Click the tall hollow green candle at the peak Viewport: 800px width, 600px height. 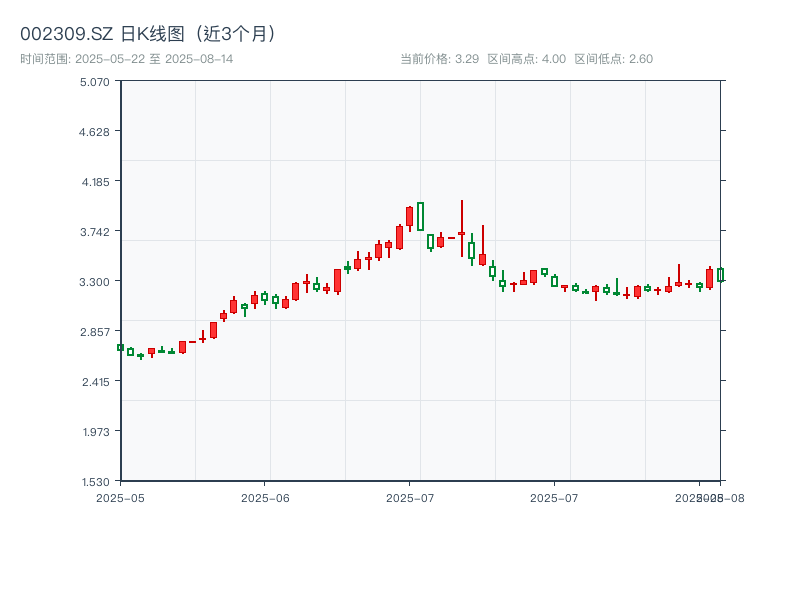(x=420, y=216)
